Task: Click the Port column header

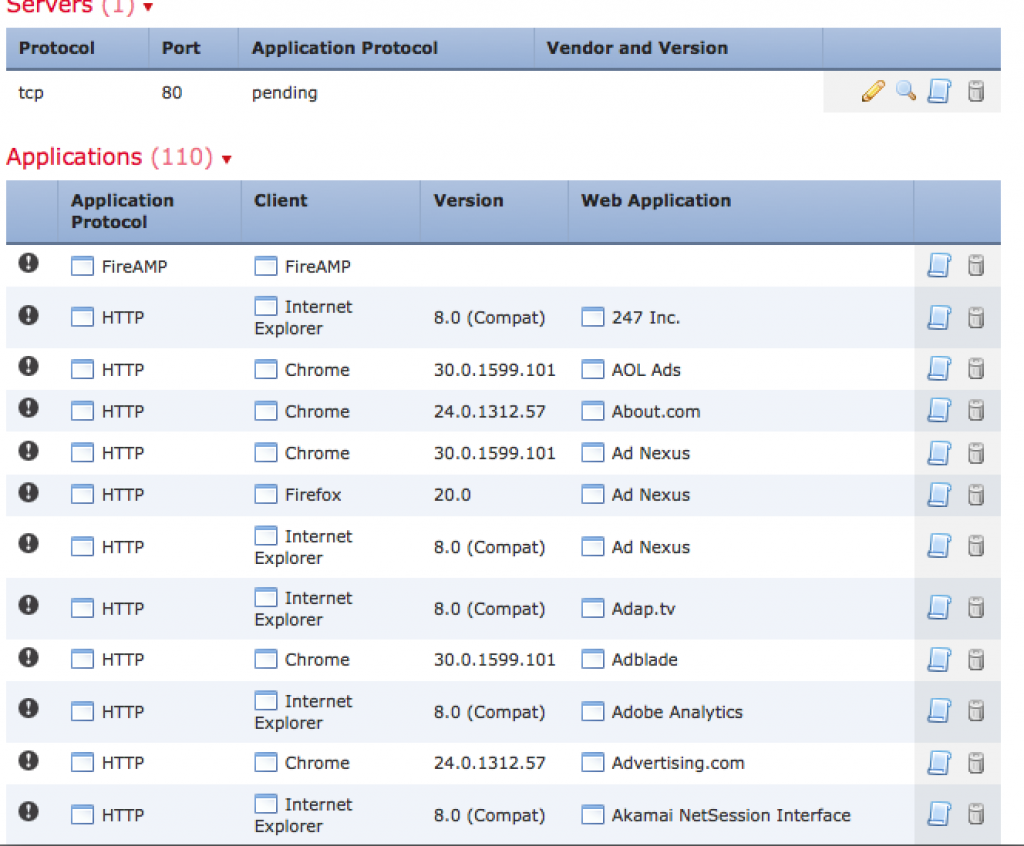Action: (181, 48)
